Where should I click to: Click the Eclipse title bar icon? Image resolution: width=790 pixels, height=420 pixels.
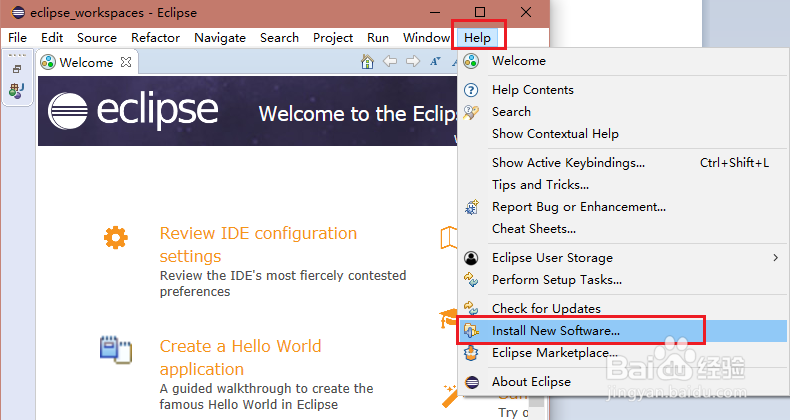[18, 12]
